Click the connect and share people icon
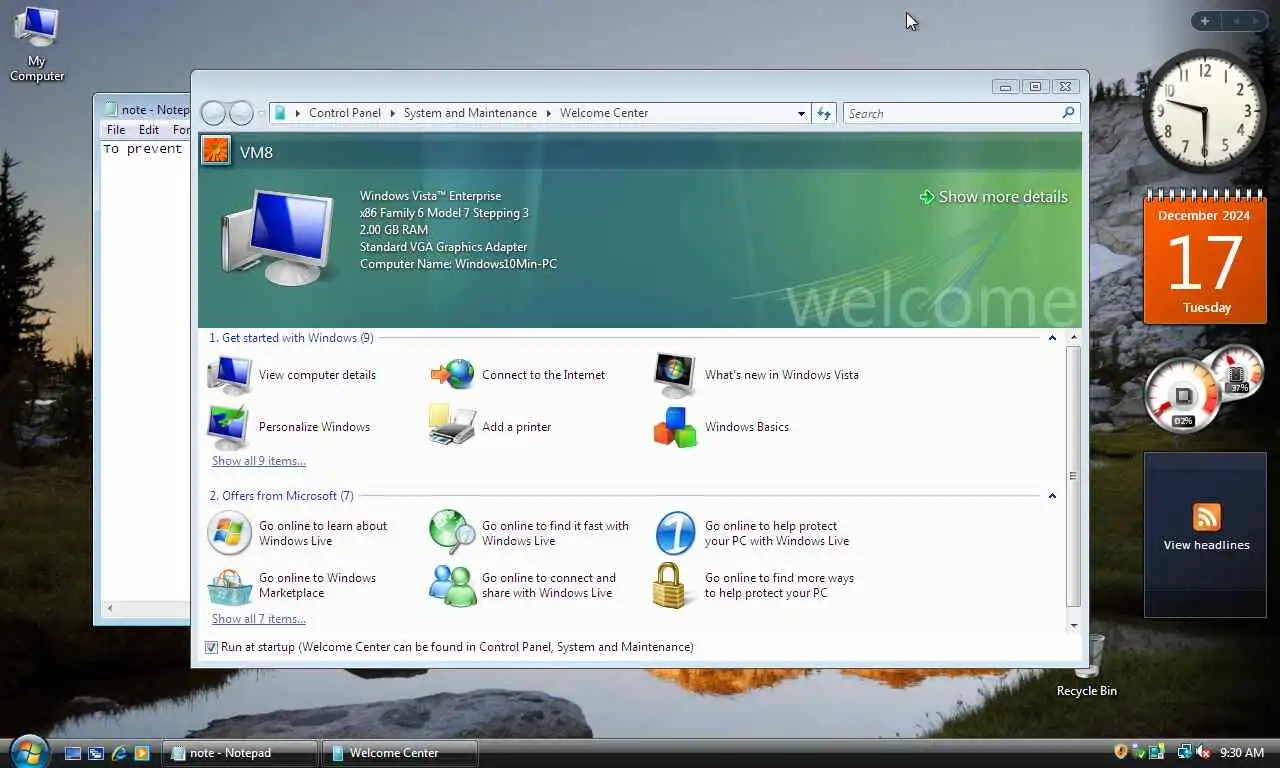The image size is (1280, 768). (452, 585)
